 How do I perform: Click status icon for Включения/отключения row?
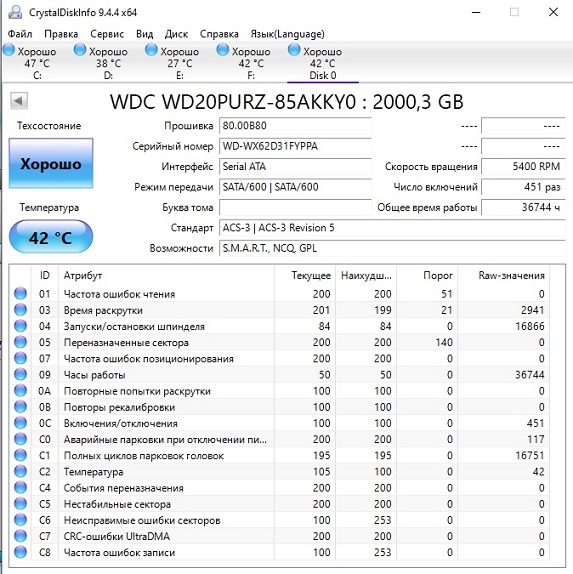(21, 423)
